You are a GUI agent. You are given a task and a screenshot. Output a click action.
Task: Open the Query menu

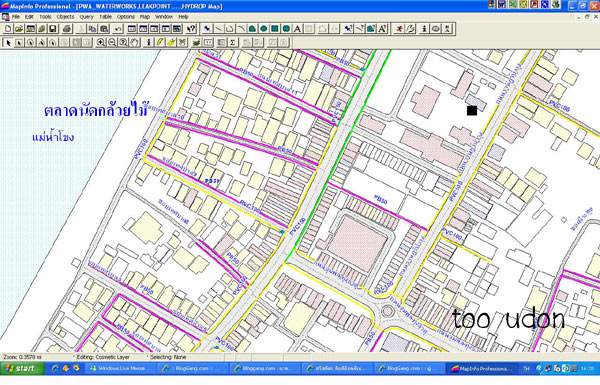(x=86, y=17)
